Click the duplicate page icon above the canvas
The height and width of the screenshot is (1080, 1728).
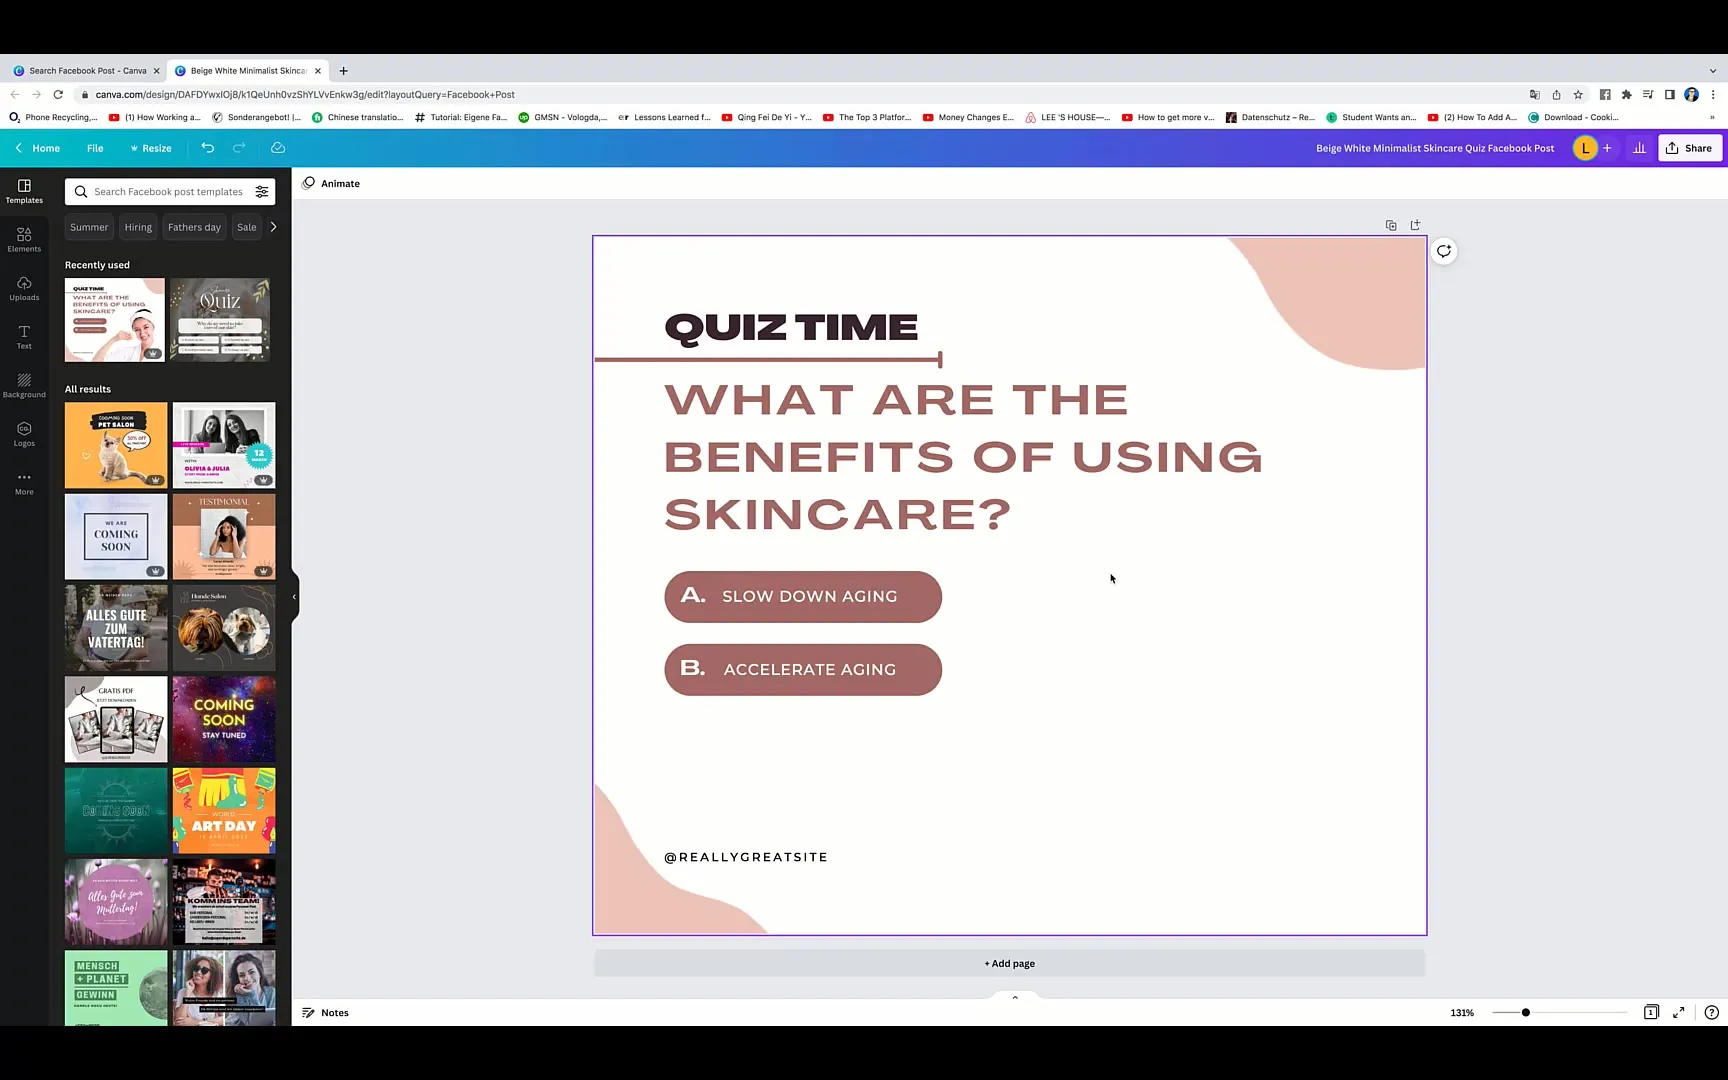click(x=1391, y=225)
